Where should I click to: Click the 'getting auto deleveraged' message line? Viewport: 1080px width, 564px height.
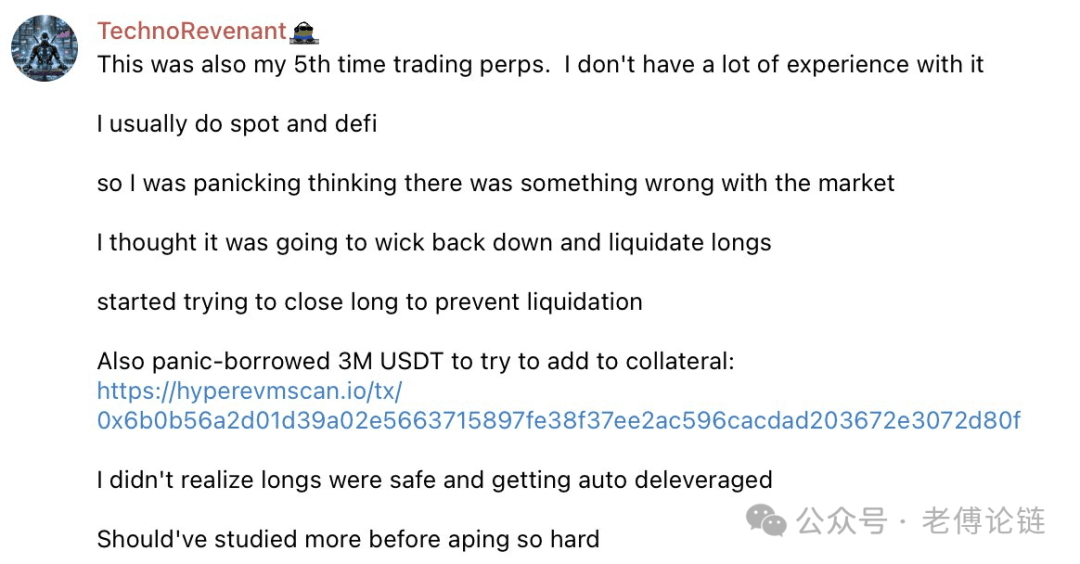click(435, 480)
